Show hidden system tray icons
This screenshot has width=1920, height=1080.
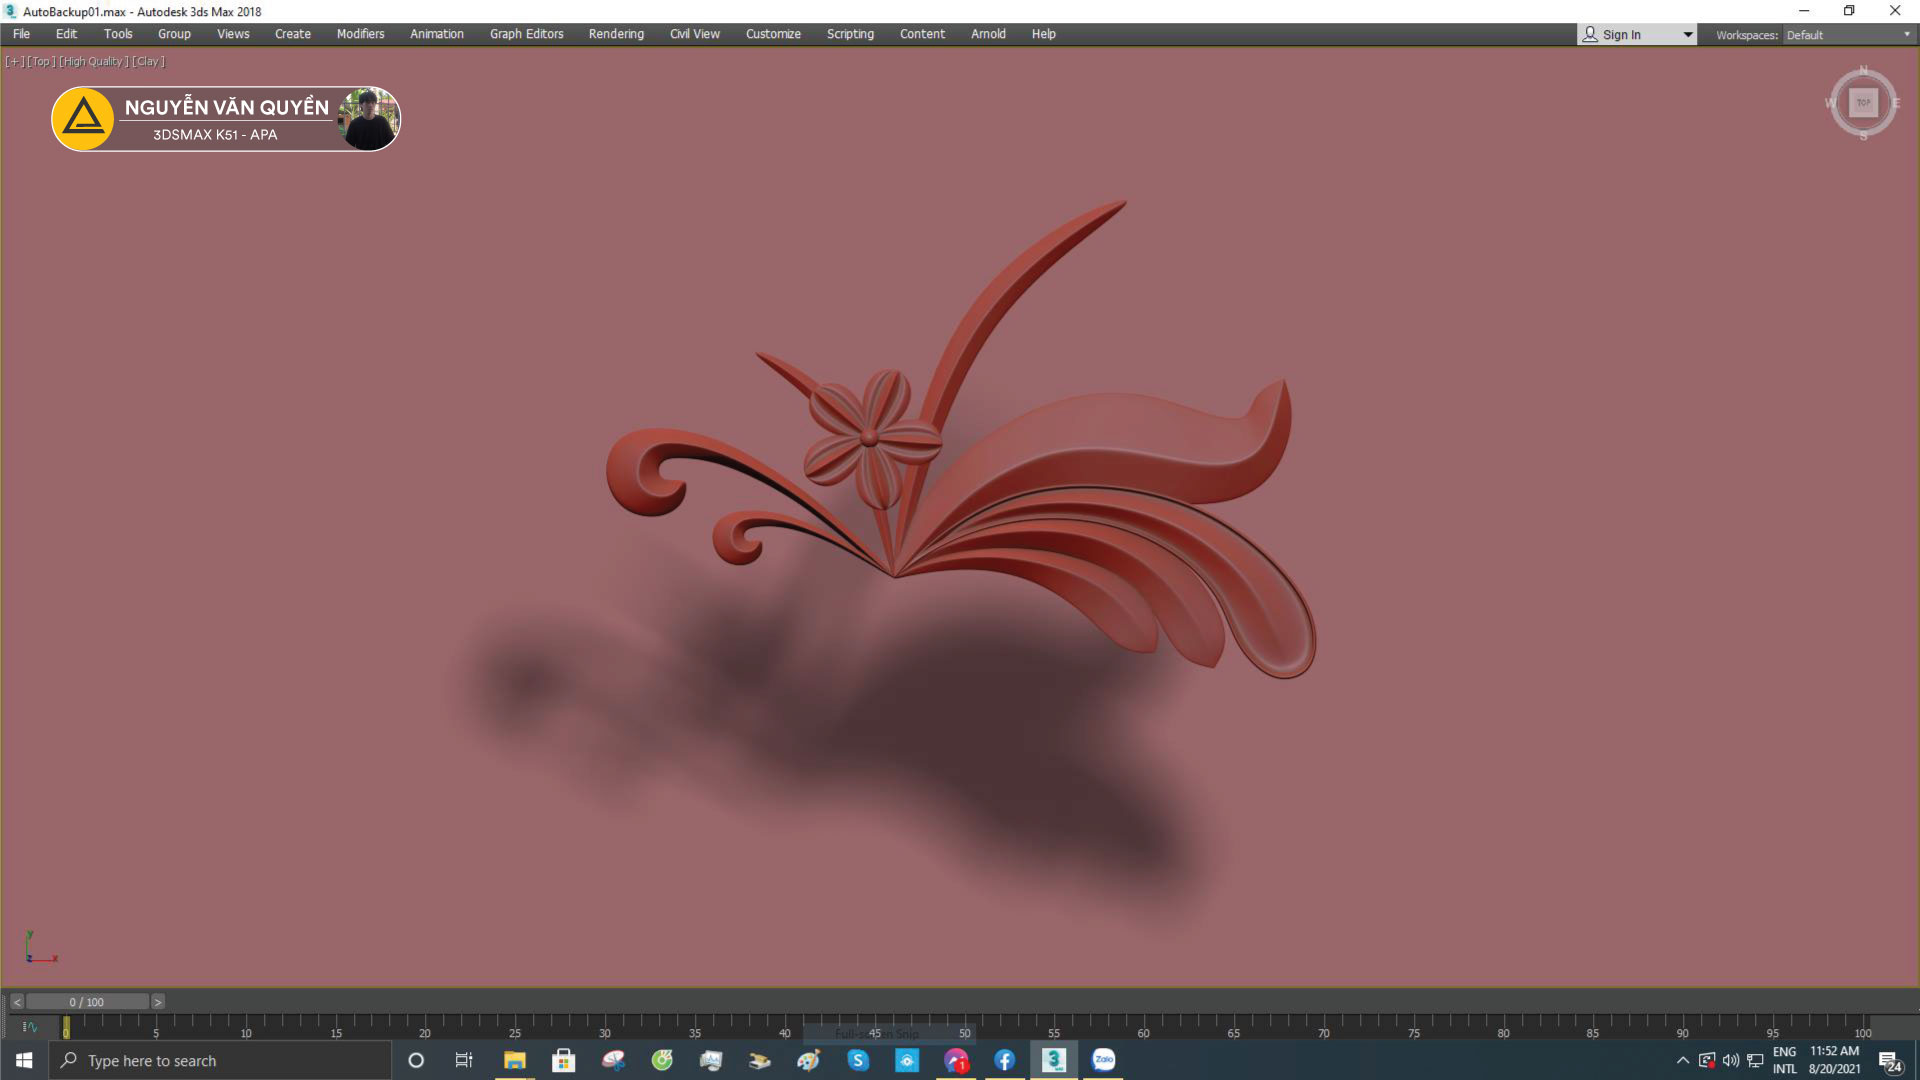click(1683, 1060)
